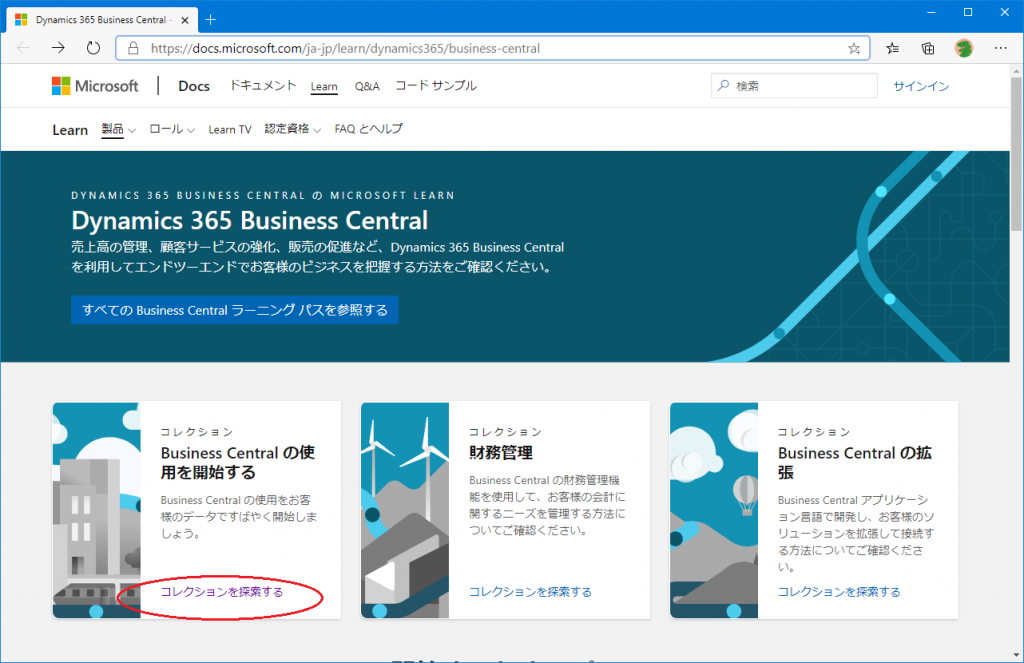Go back with the browser back arrow
This screenshot has height=663, width=1024.
pos(24,48)
